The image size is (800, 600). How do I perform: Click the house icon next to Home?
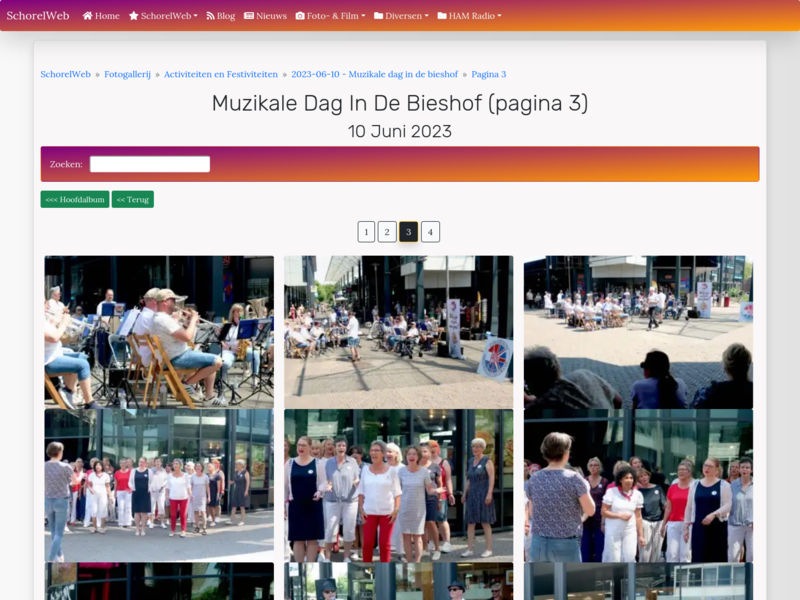(87, 16)
